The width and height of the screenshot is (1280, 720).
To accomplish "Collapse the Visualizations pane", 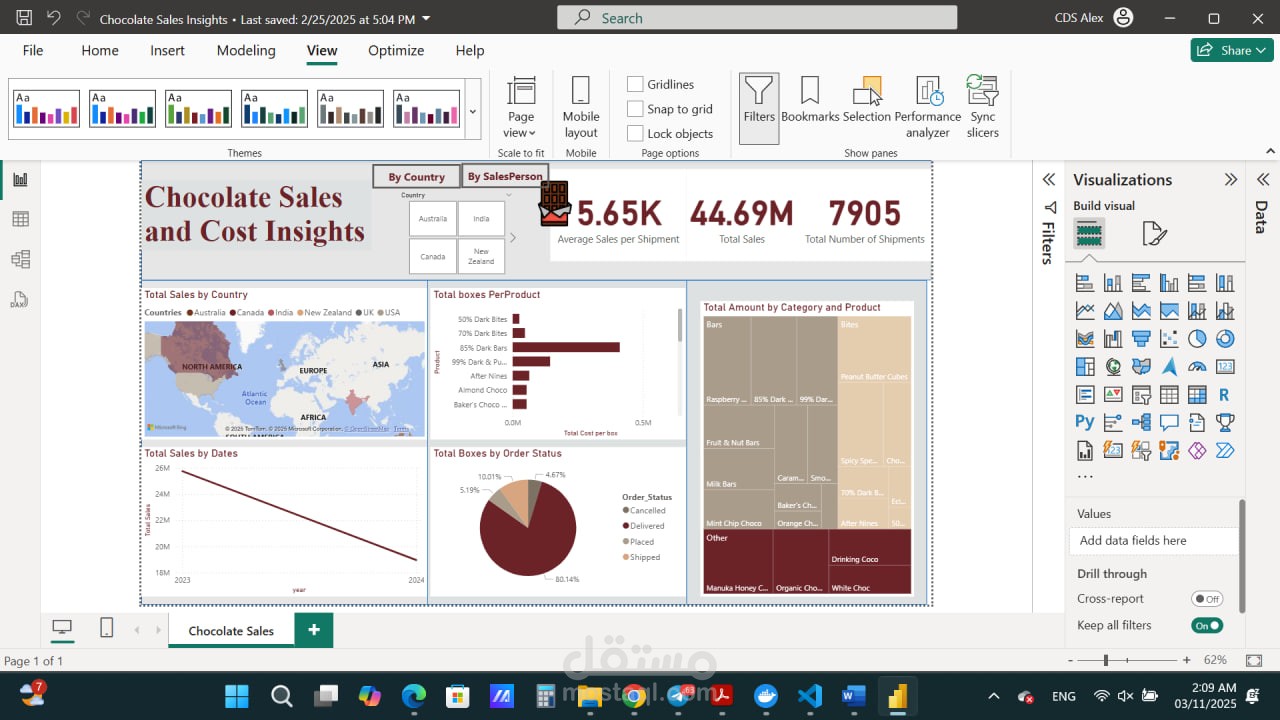I will pyautogui.click(x=1231, y=180).
